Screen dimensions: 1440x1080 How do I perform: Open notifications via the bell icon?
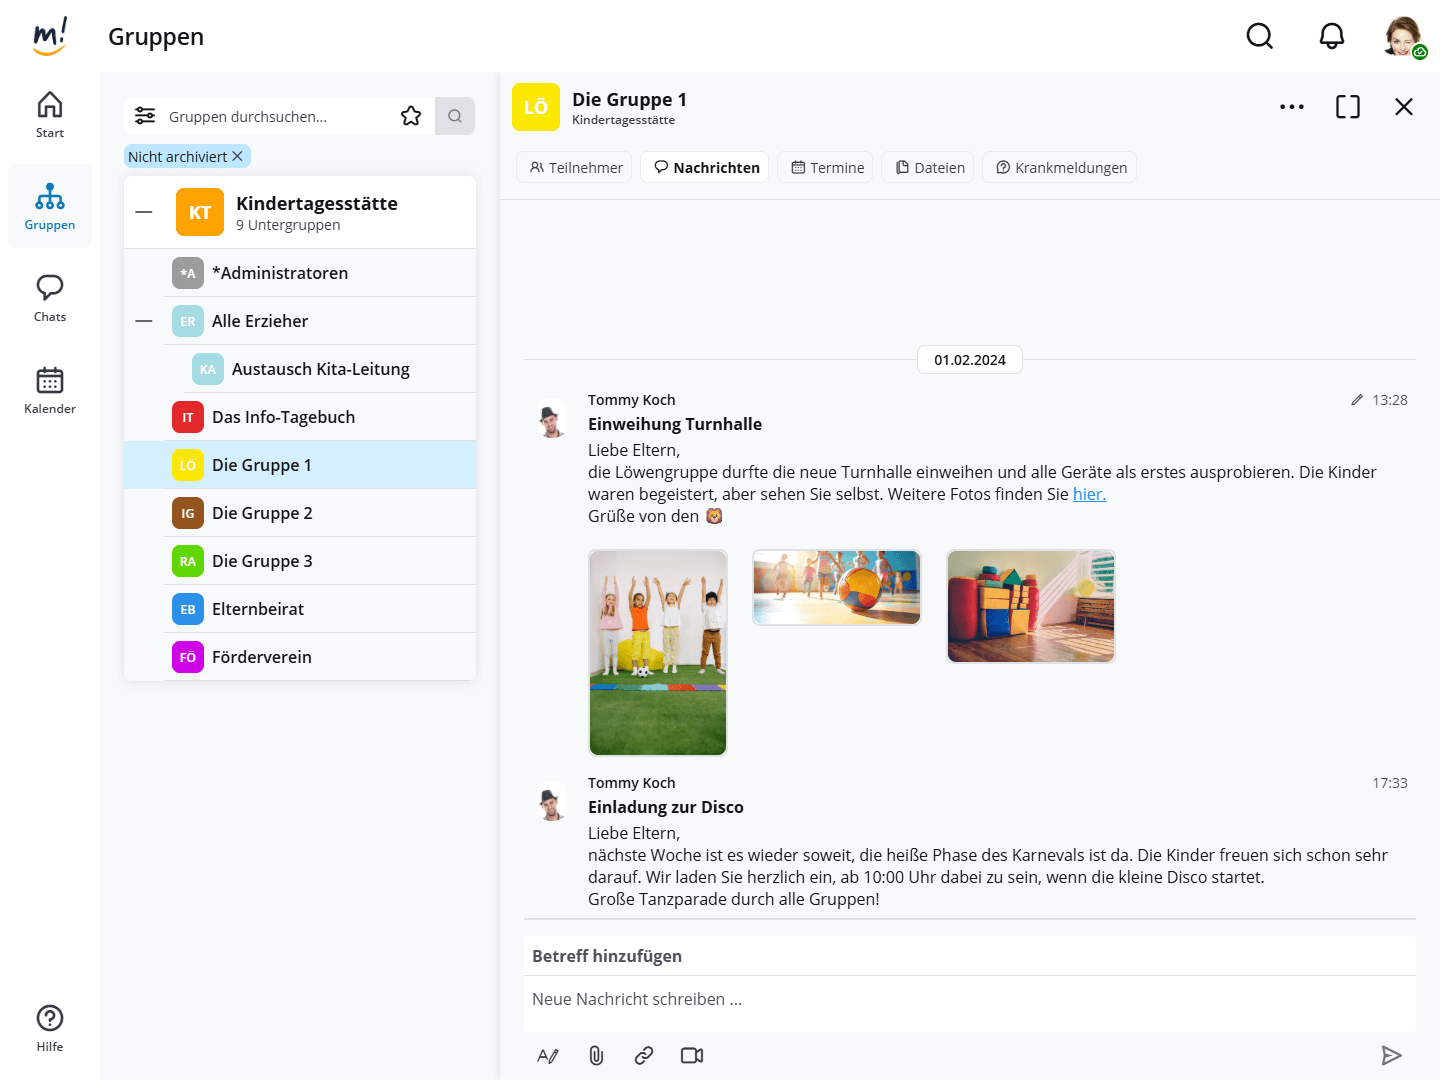click(1331, 37)
